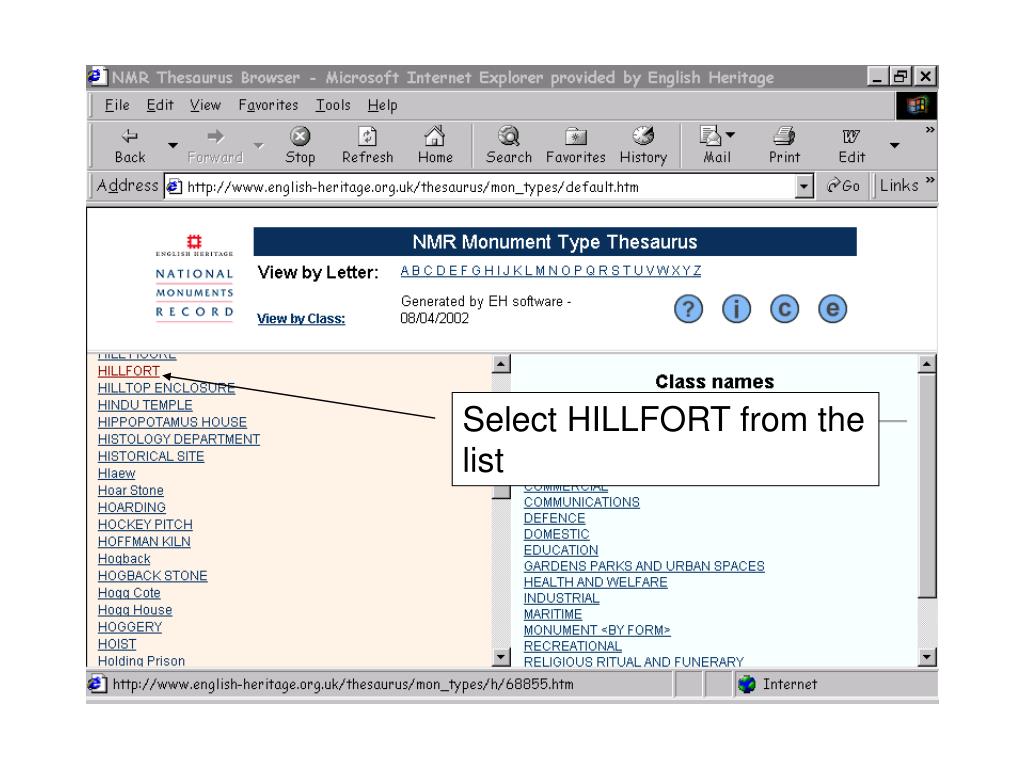Expand the Back button history dropdown

point(172,145)
